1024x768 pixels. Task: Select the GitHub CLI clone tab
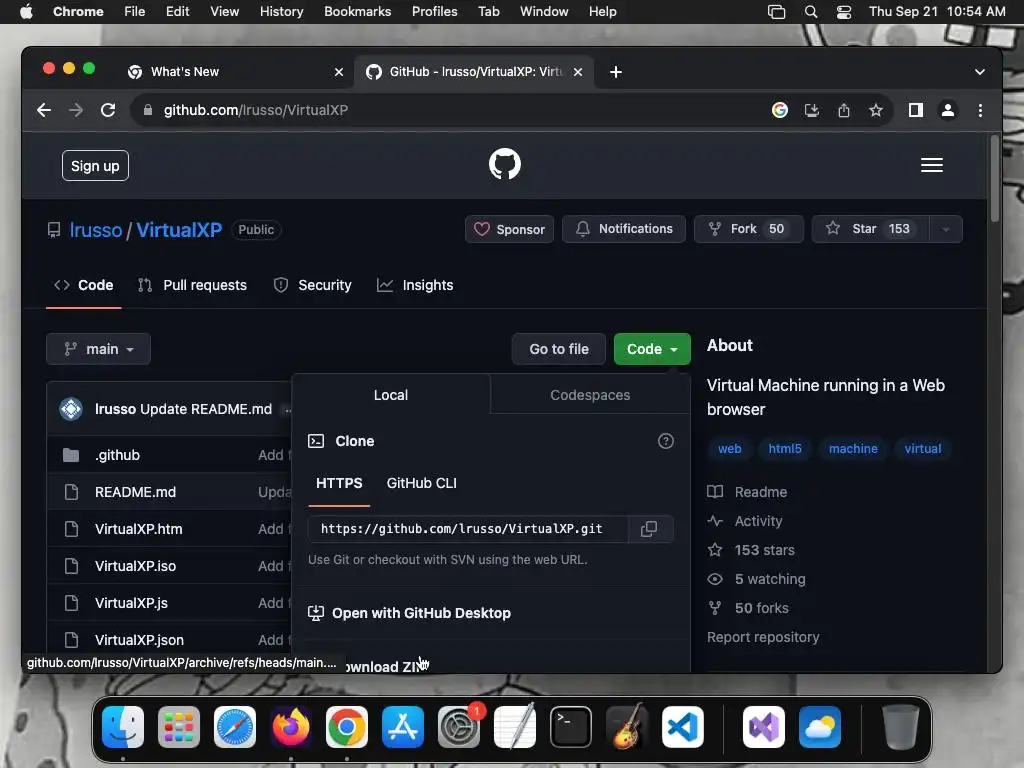(x=421, y=483)
